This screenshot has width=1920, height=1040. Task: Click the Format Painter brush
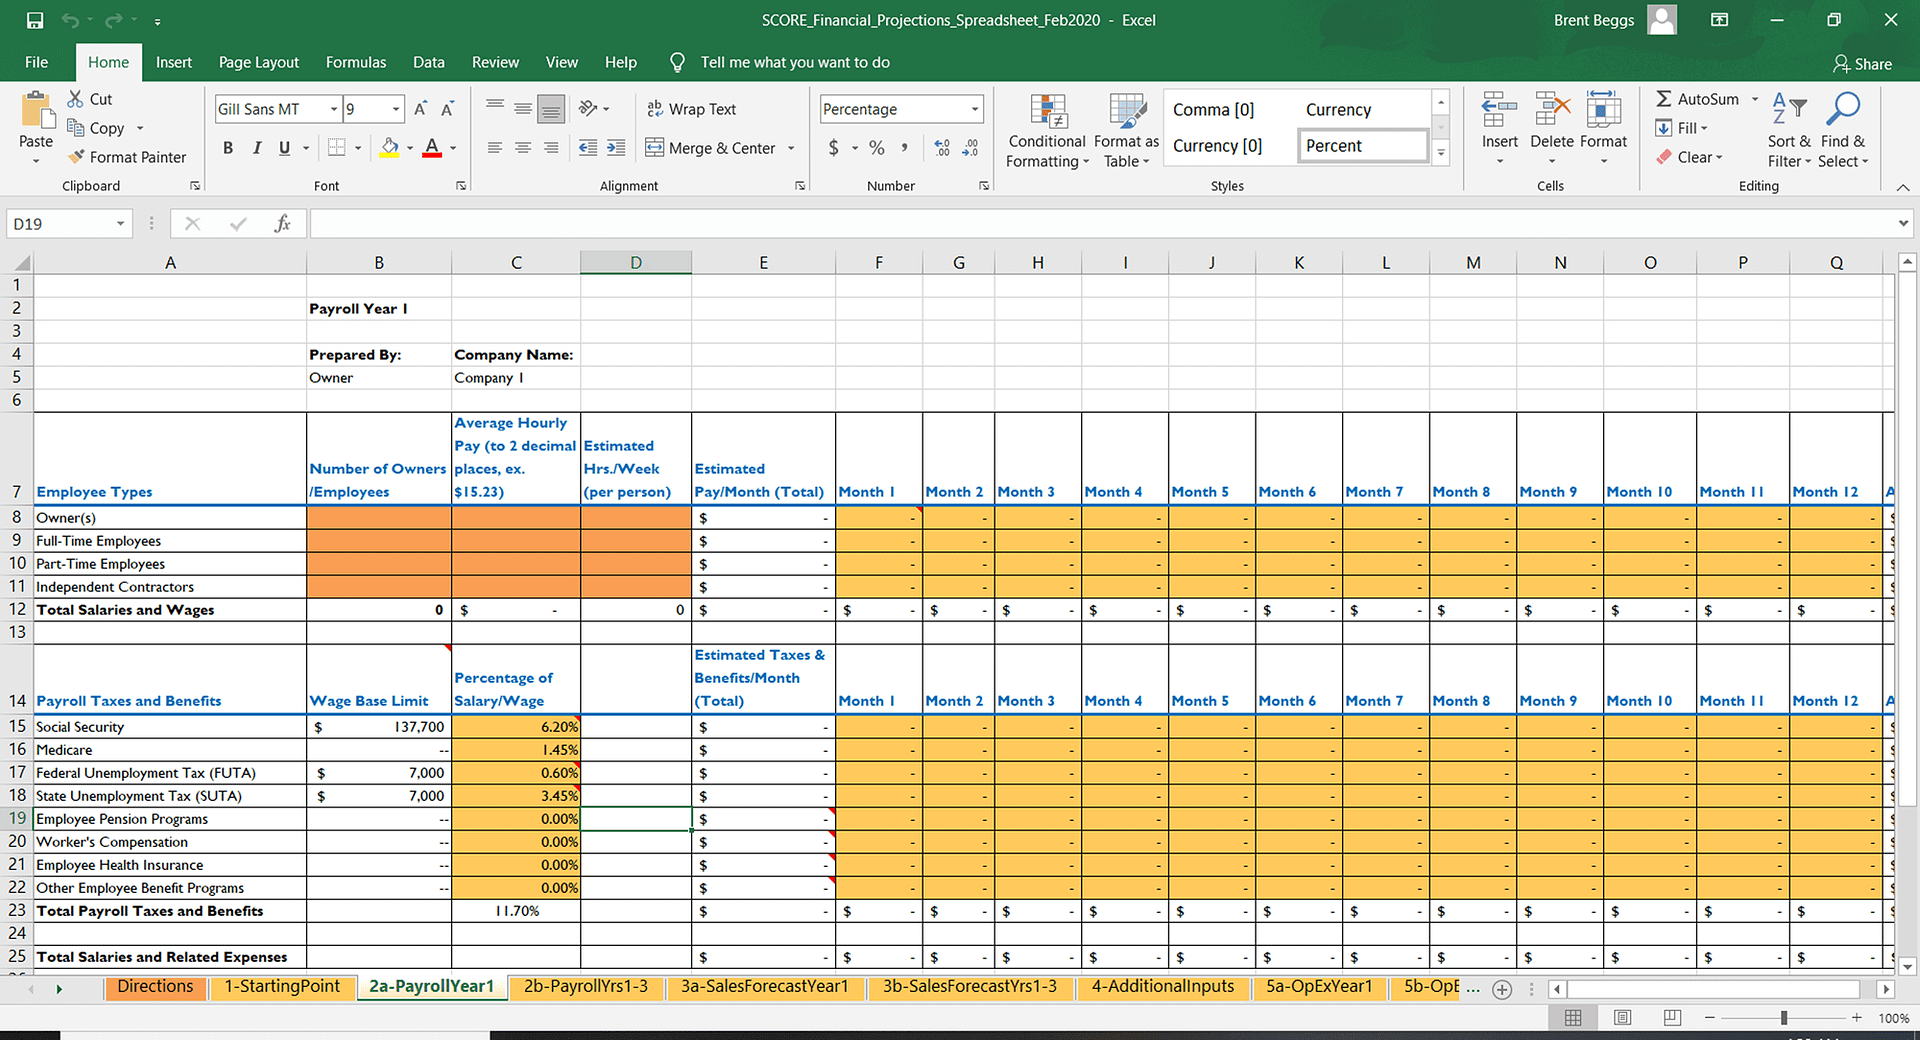76,157
